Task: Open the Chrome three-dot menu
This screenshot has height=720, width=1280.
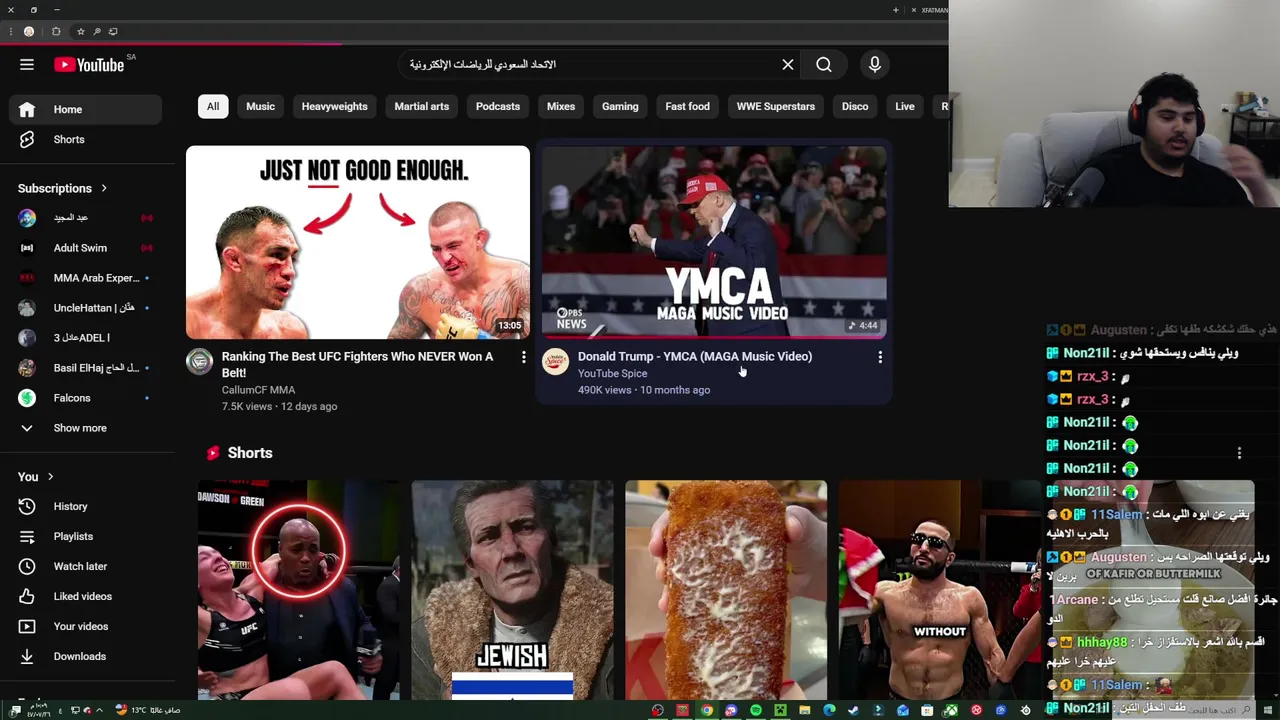Action: (11, 31)
